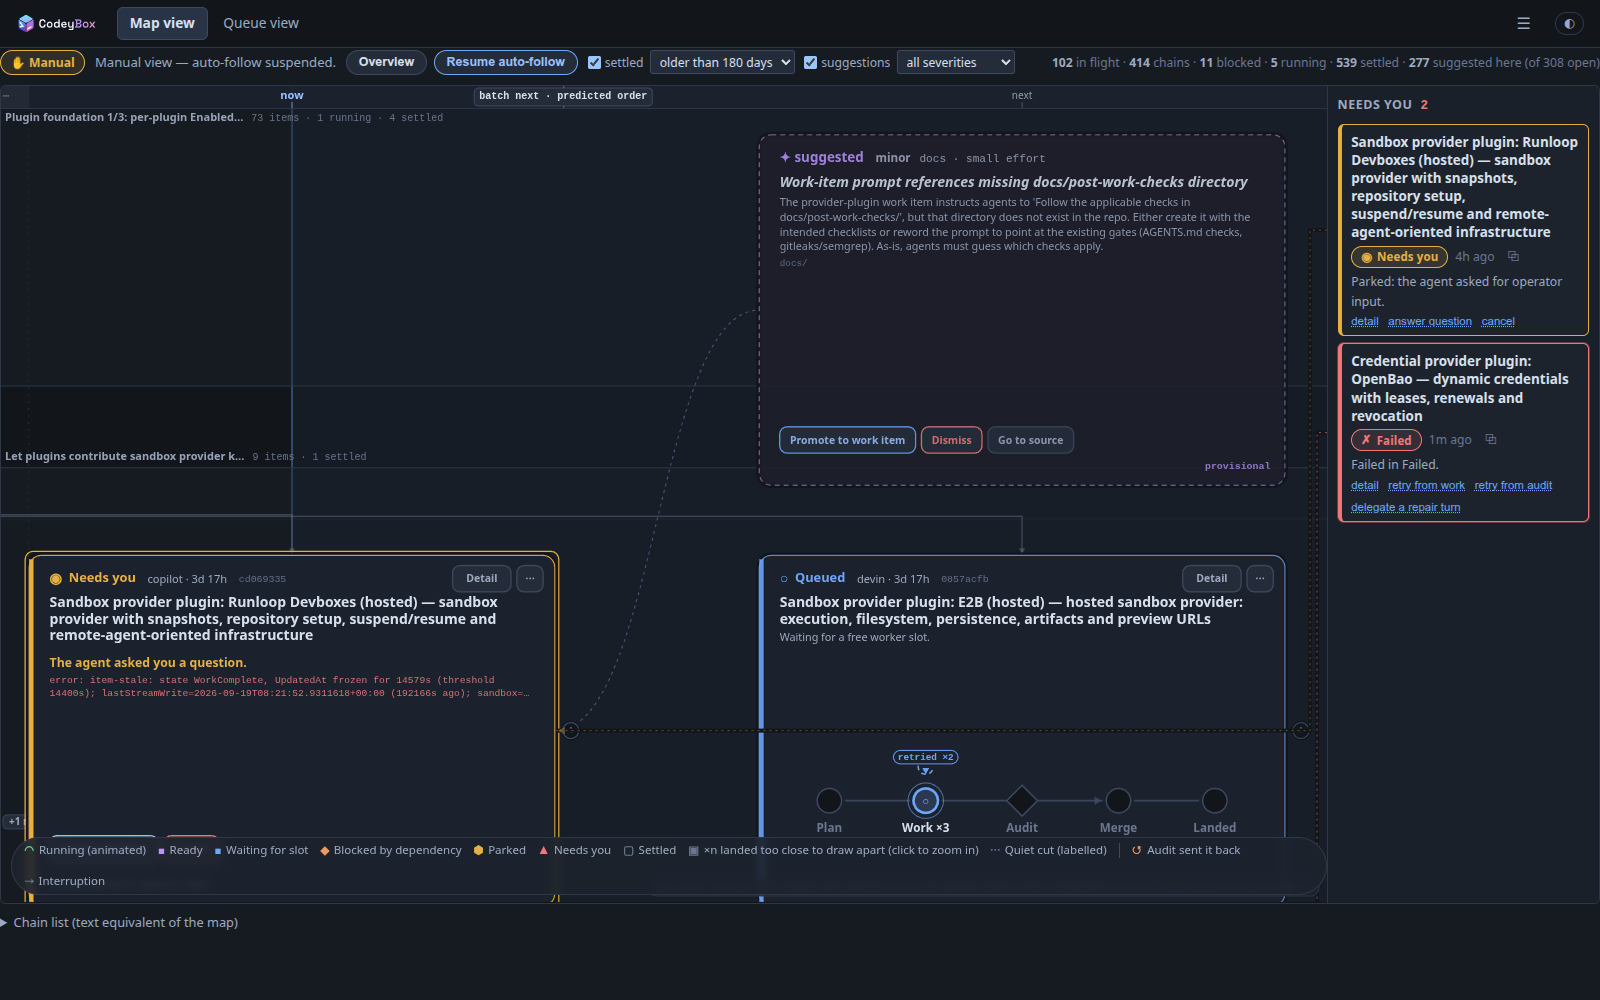The height and width of the screenshot is (1000, 1600).
Task: Click the Audit diamond stage node
Action: (x=1021, y=800)
